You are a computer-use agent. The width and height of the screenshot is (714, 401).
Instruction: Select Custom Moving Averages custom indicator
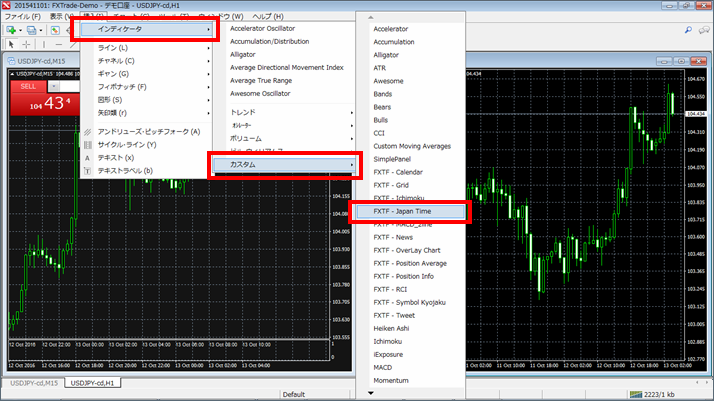tap(412, 146)
